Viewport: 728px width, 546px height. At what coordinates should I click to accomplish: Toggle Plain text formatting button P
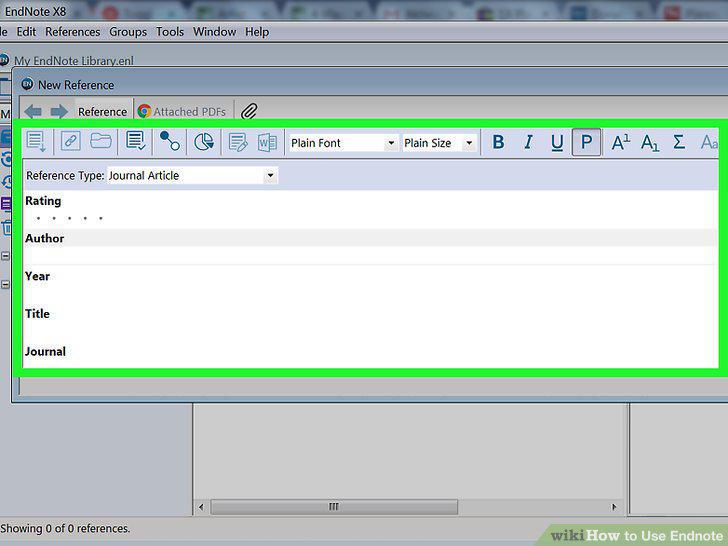586,142
